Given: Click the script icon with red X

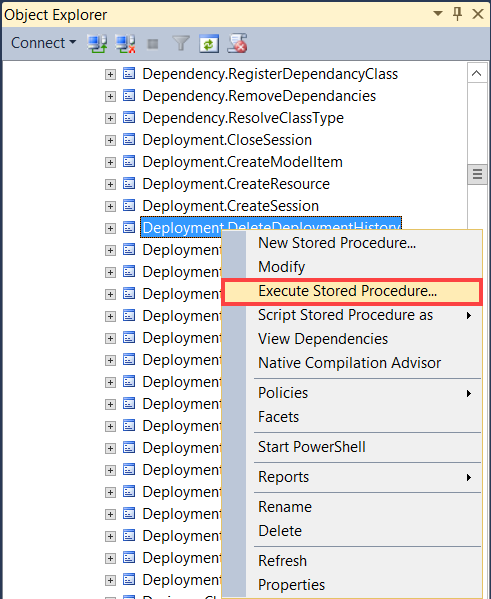Looking at the screenshot, I should pos(237,43).
